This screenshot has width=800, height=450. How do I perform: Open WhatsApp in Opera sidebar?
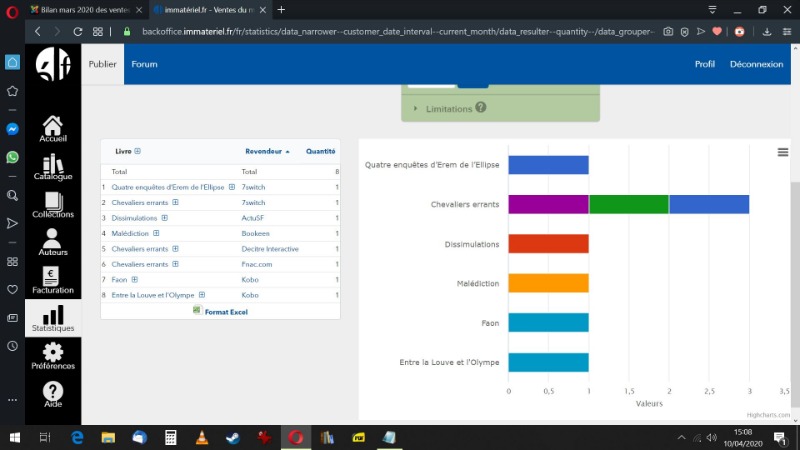[x=12, y=157]
